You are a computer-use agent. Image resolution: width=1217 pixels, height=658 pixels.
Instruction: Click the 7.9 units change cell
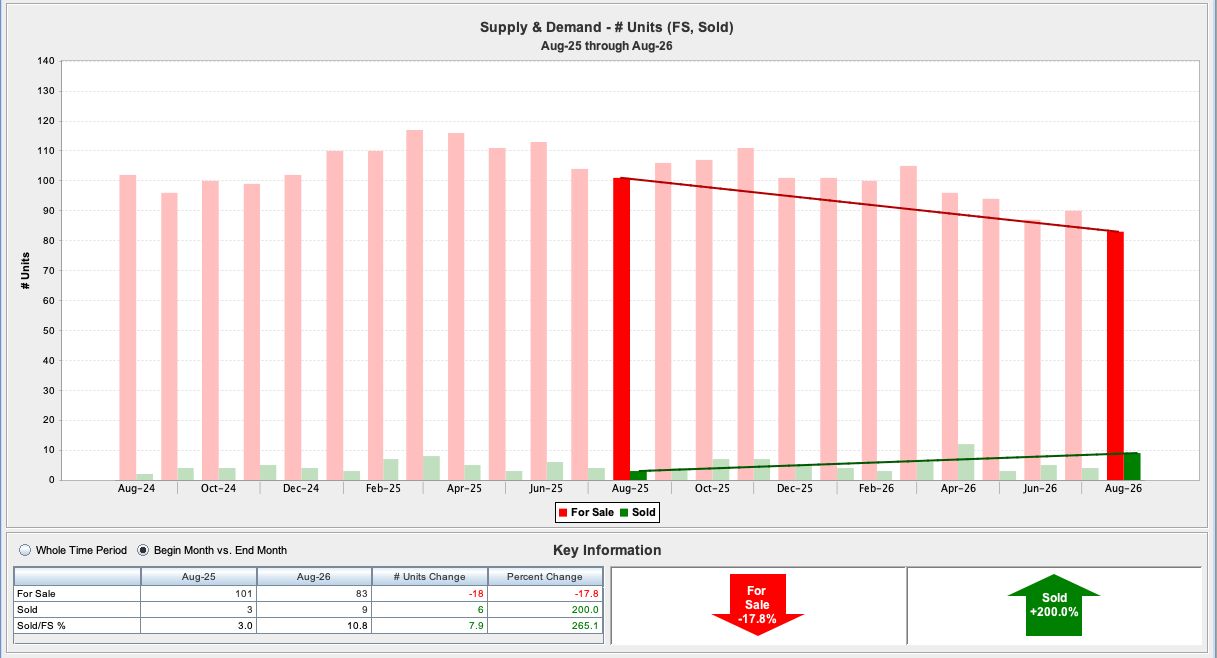(x=429, y=625)
